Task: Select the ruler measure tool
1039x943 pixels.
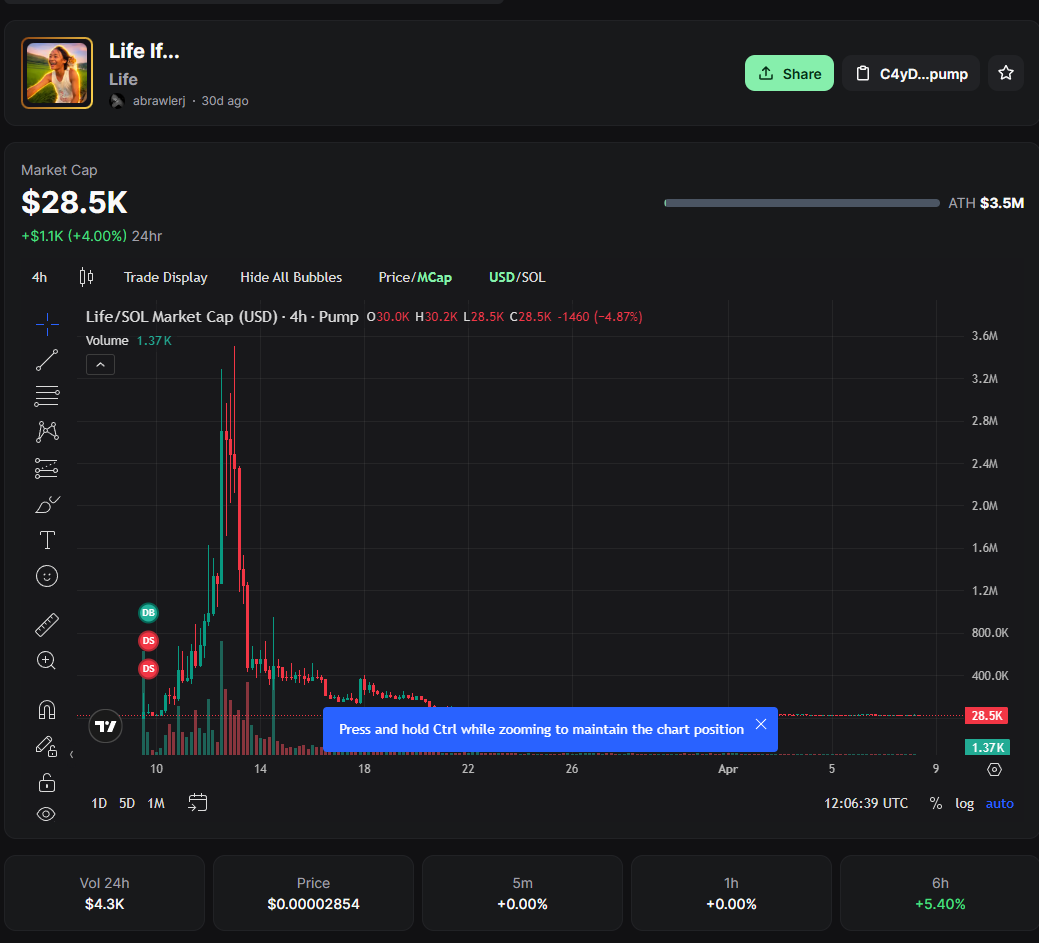Action: pos(47,625)
